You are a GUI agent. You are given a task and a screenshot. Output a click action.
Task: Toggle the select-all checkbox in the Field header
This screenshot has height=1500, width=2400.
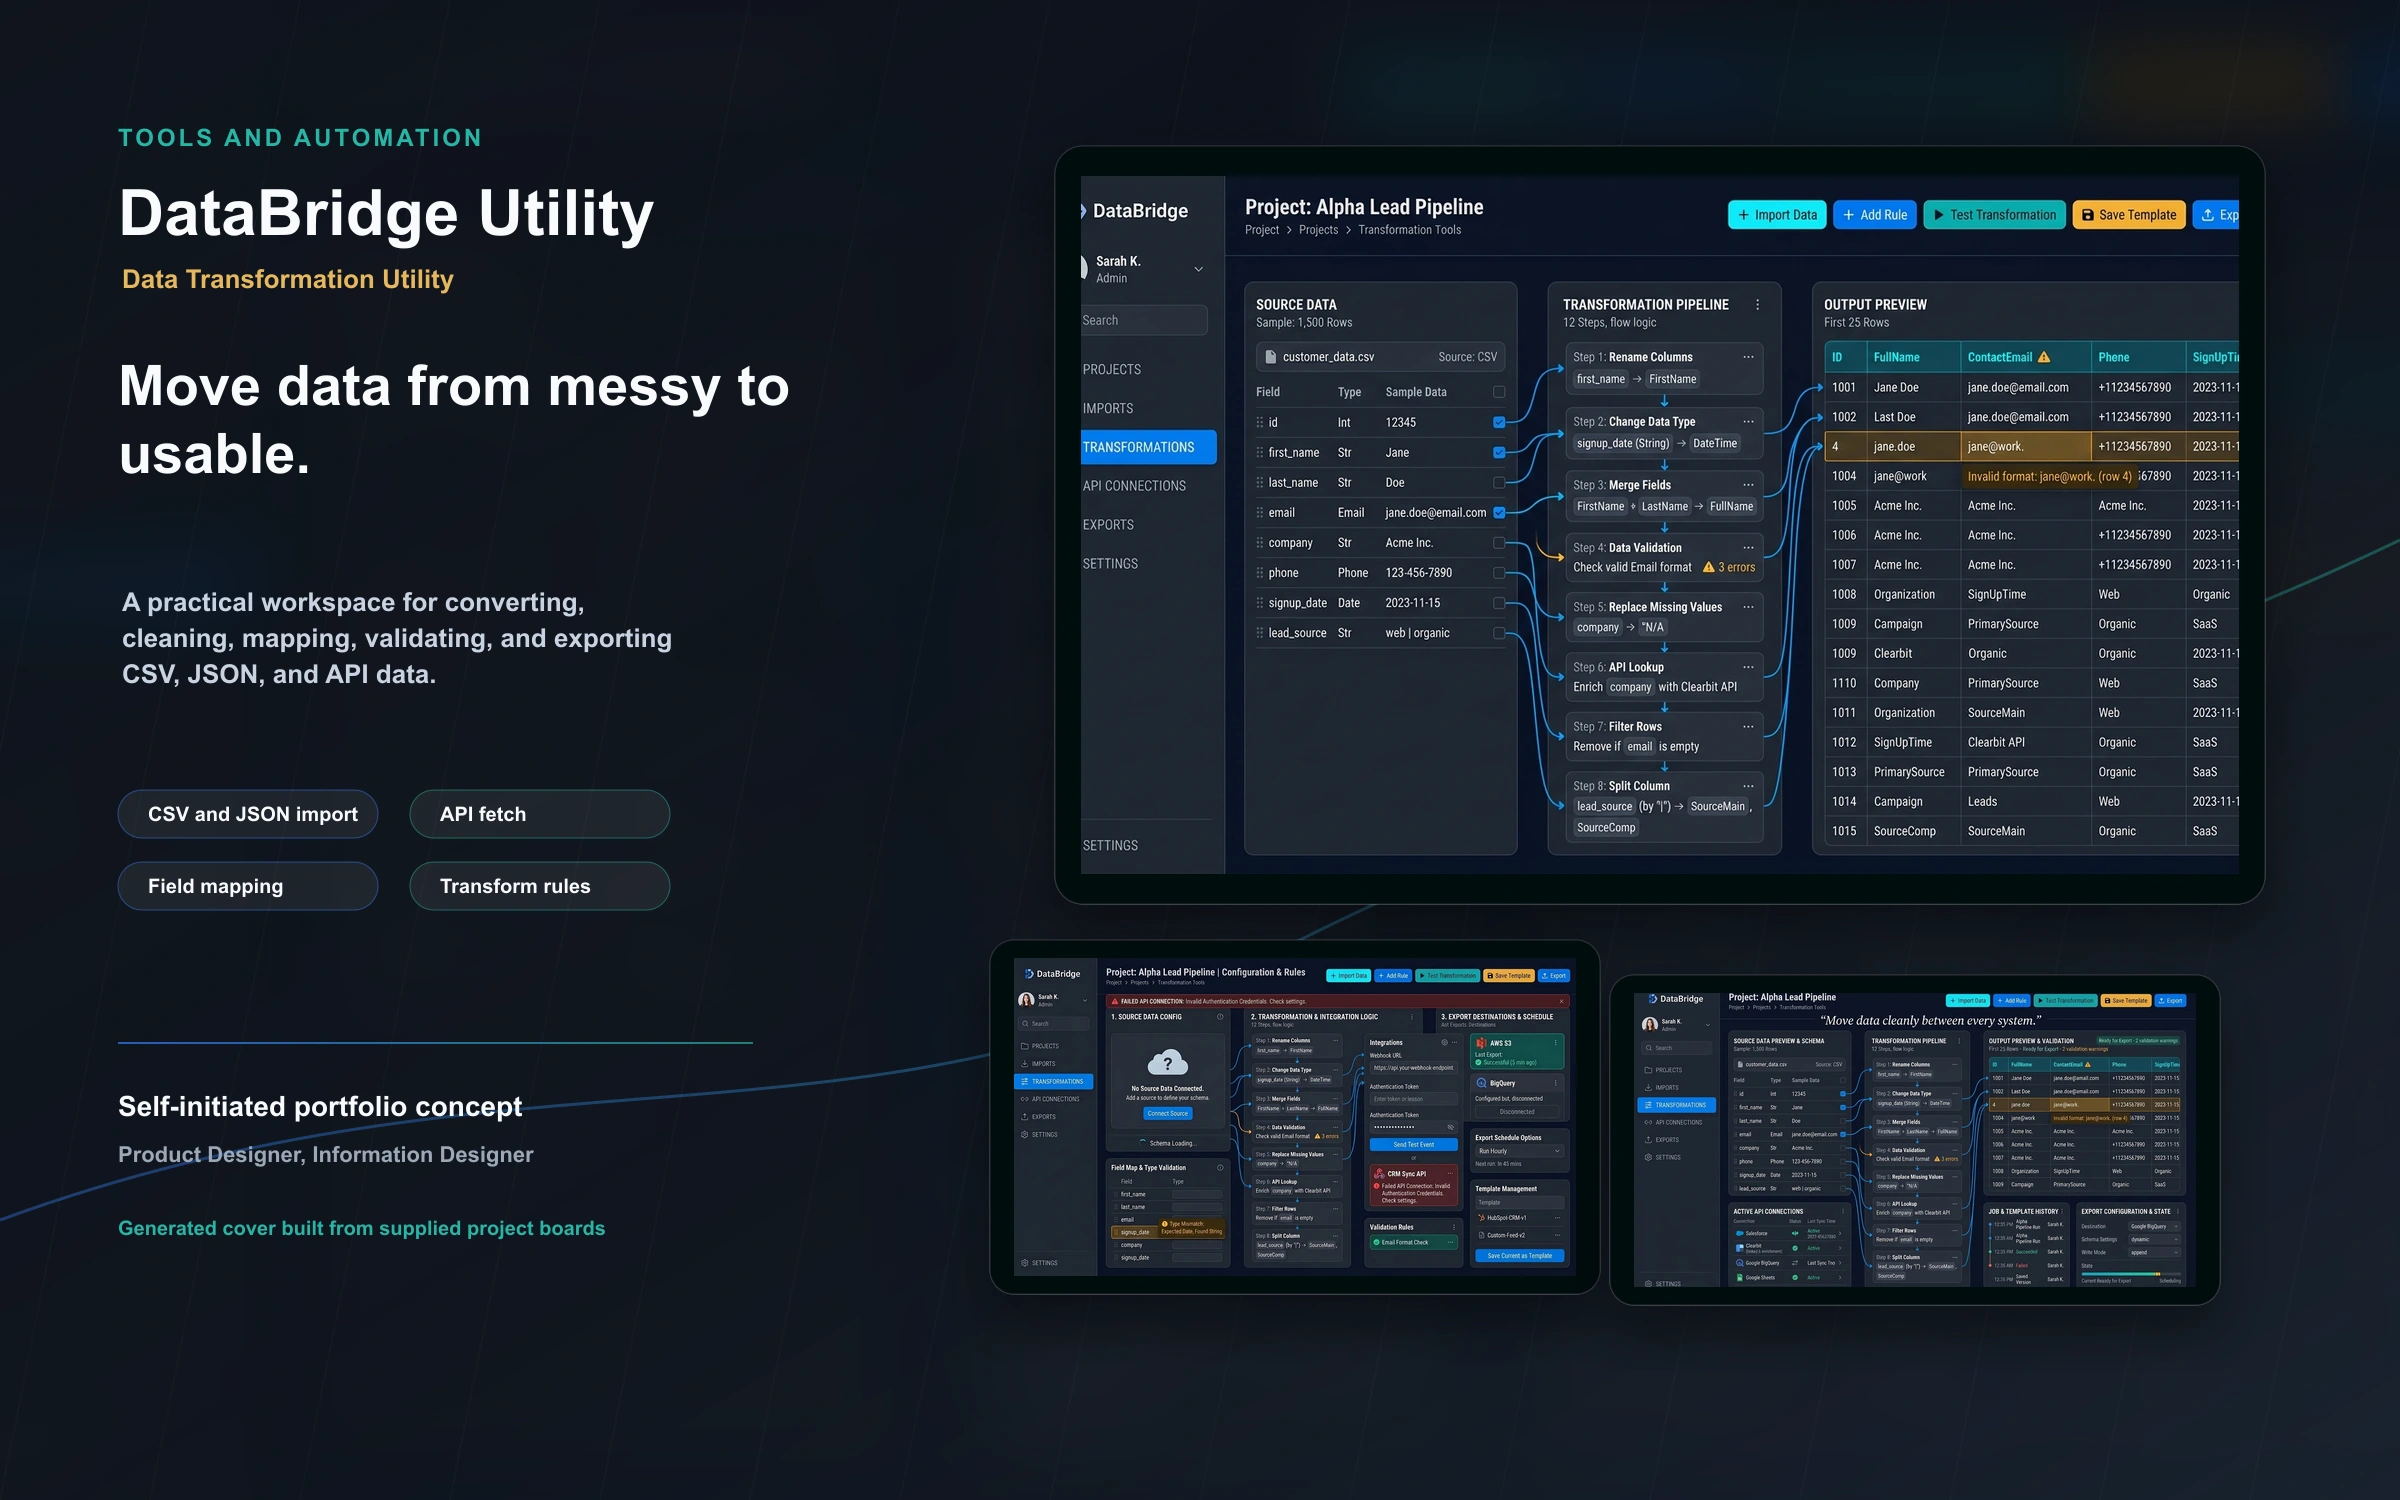(x=1499, y=392)
